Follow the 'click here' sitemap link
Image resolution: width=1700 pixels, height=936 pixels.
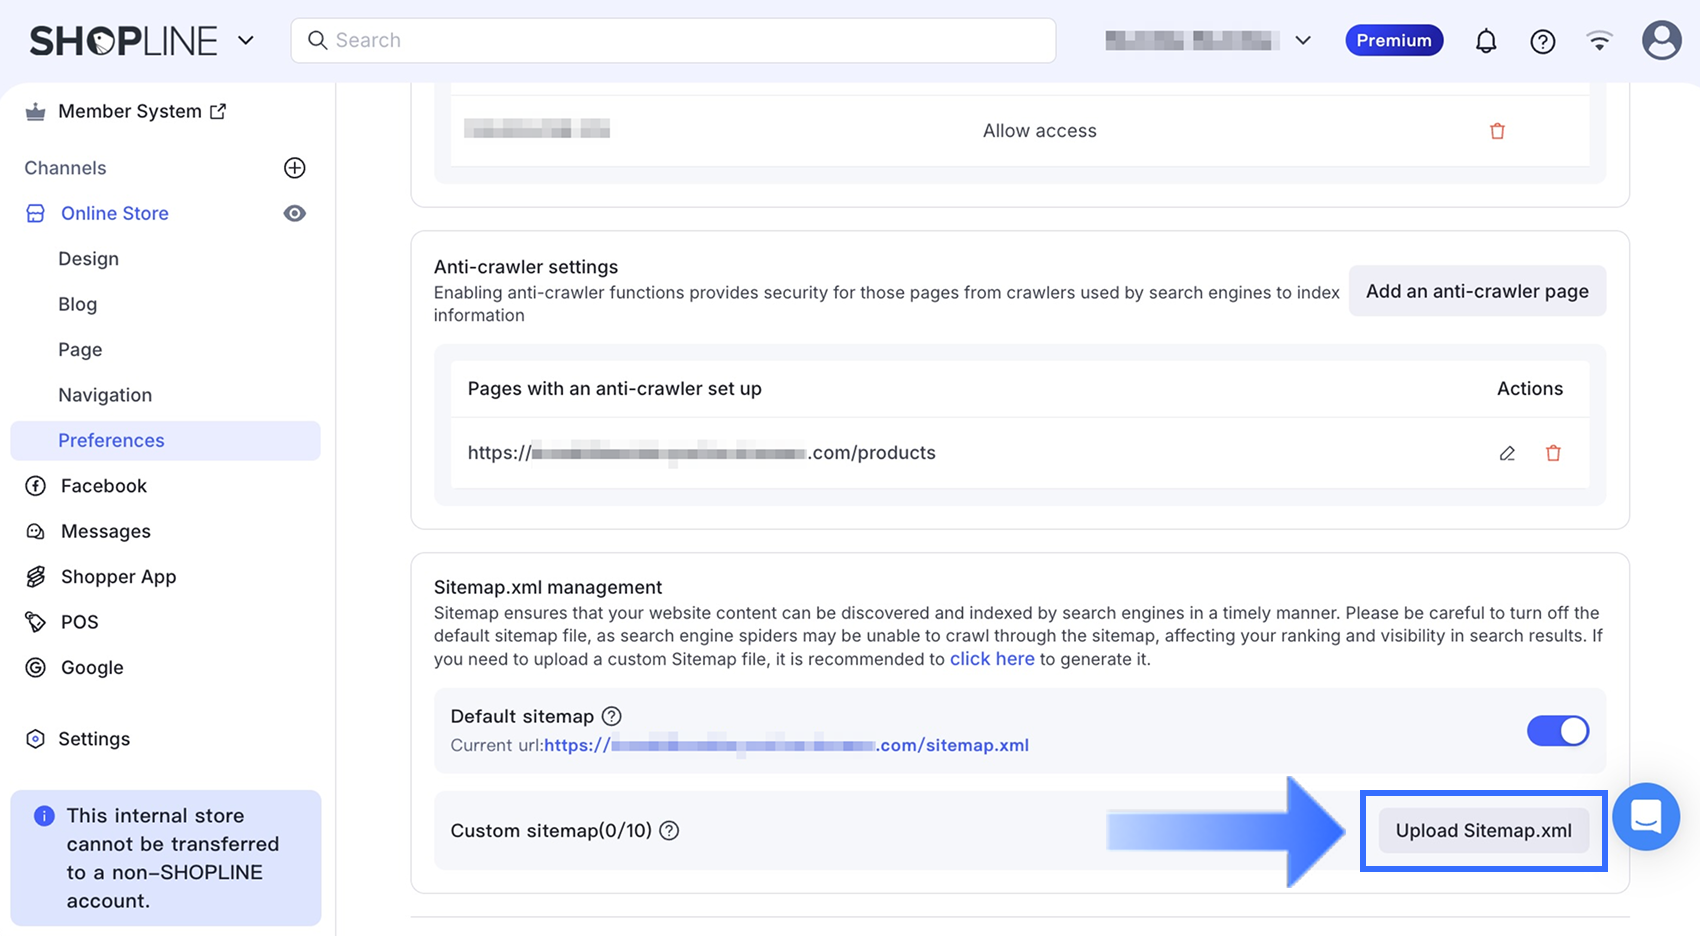click(x=992, y=659)
